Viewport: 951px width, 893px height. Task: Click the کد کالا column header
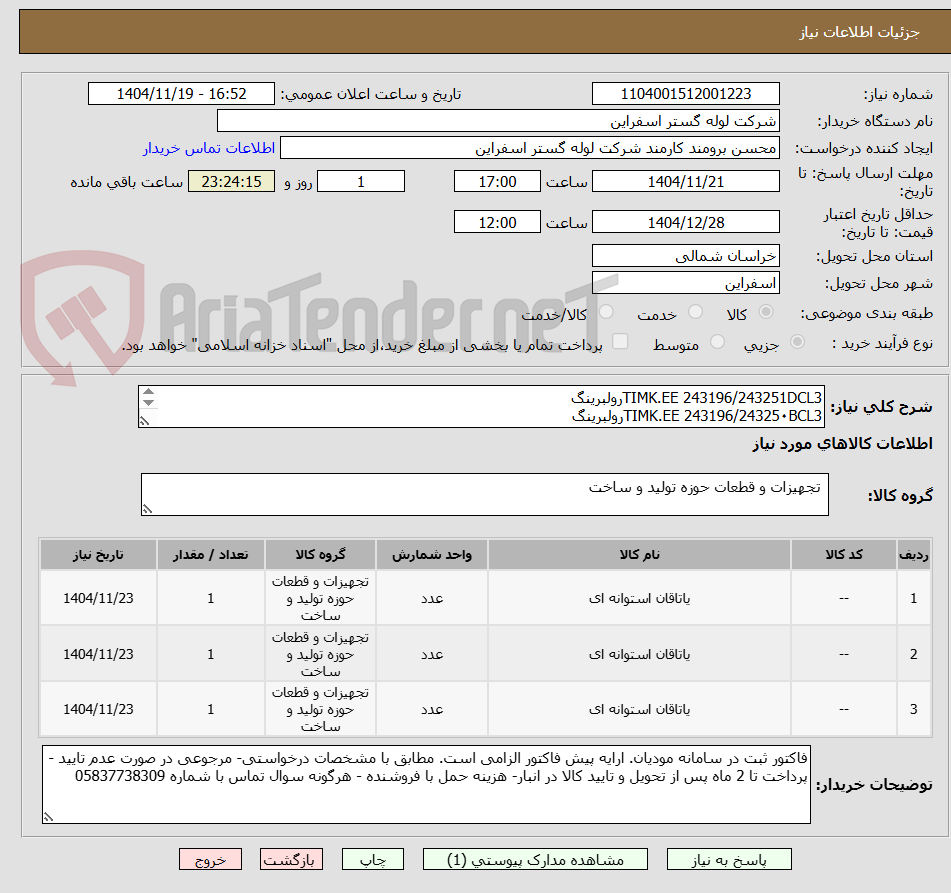[x=844, y=554]
